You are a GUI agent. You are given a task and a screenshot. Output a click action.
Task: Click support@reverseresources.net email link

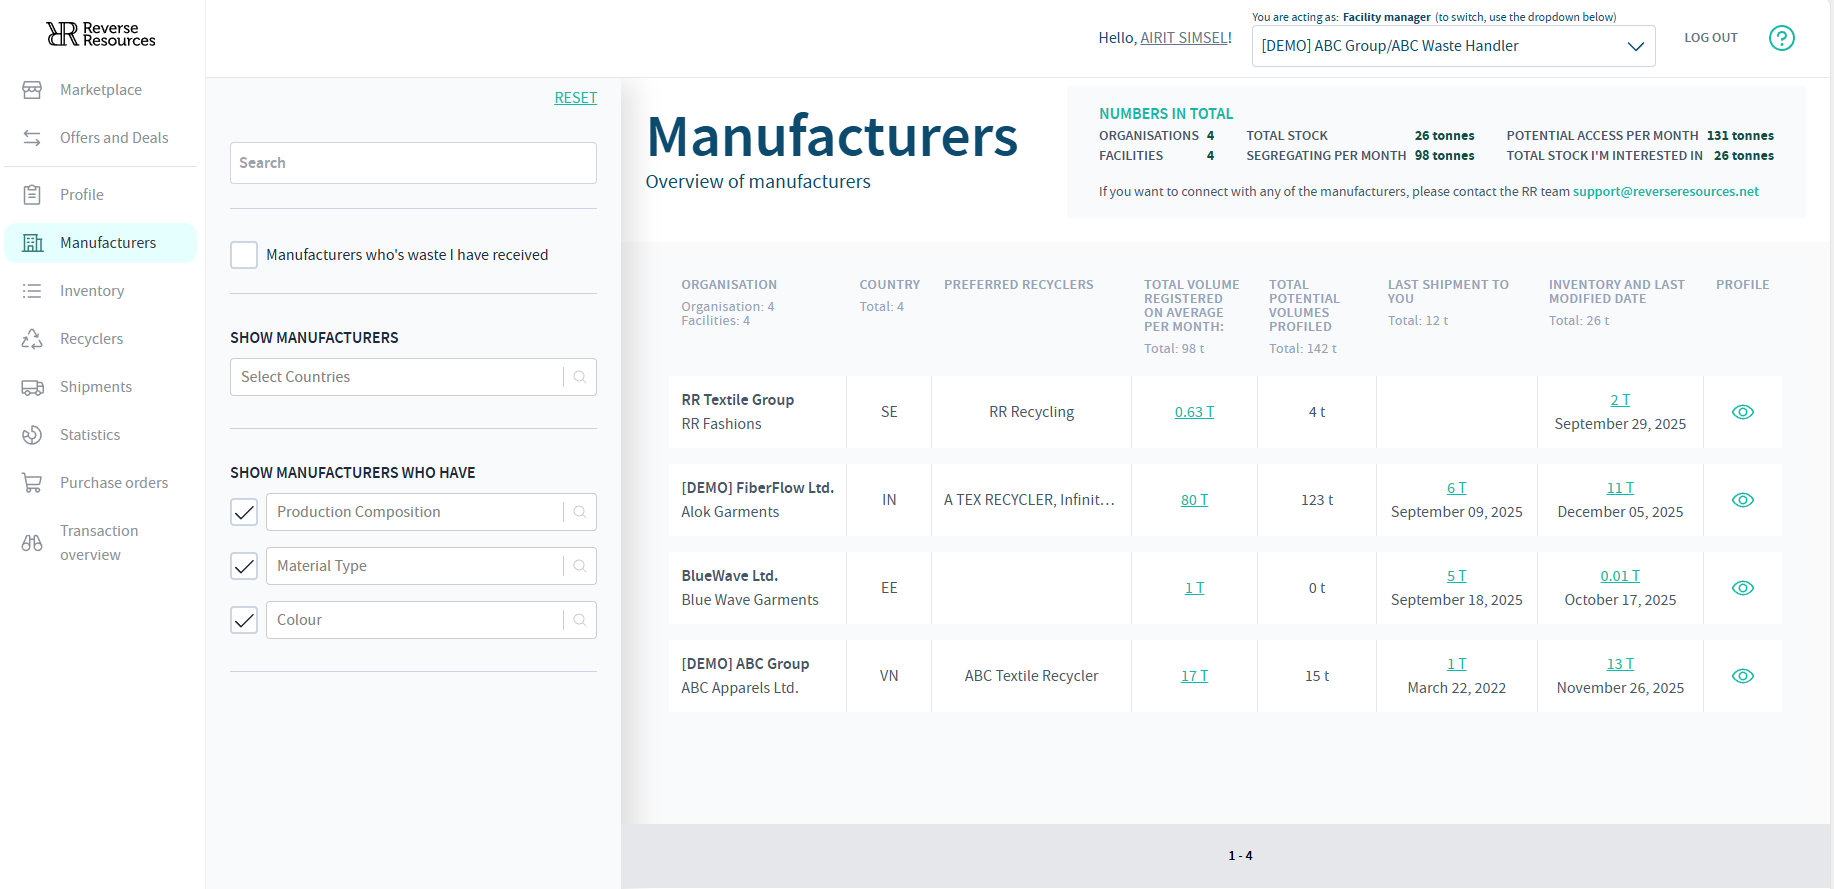[x=1665, y=192]
